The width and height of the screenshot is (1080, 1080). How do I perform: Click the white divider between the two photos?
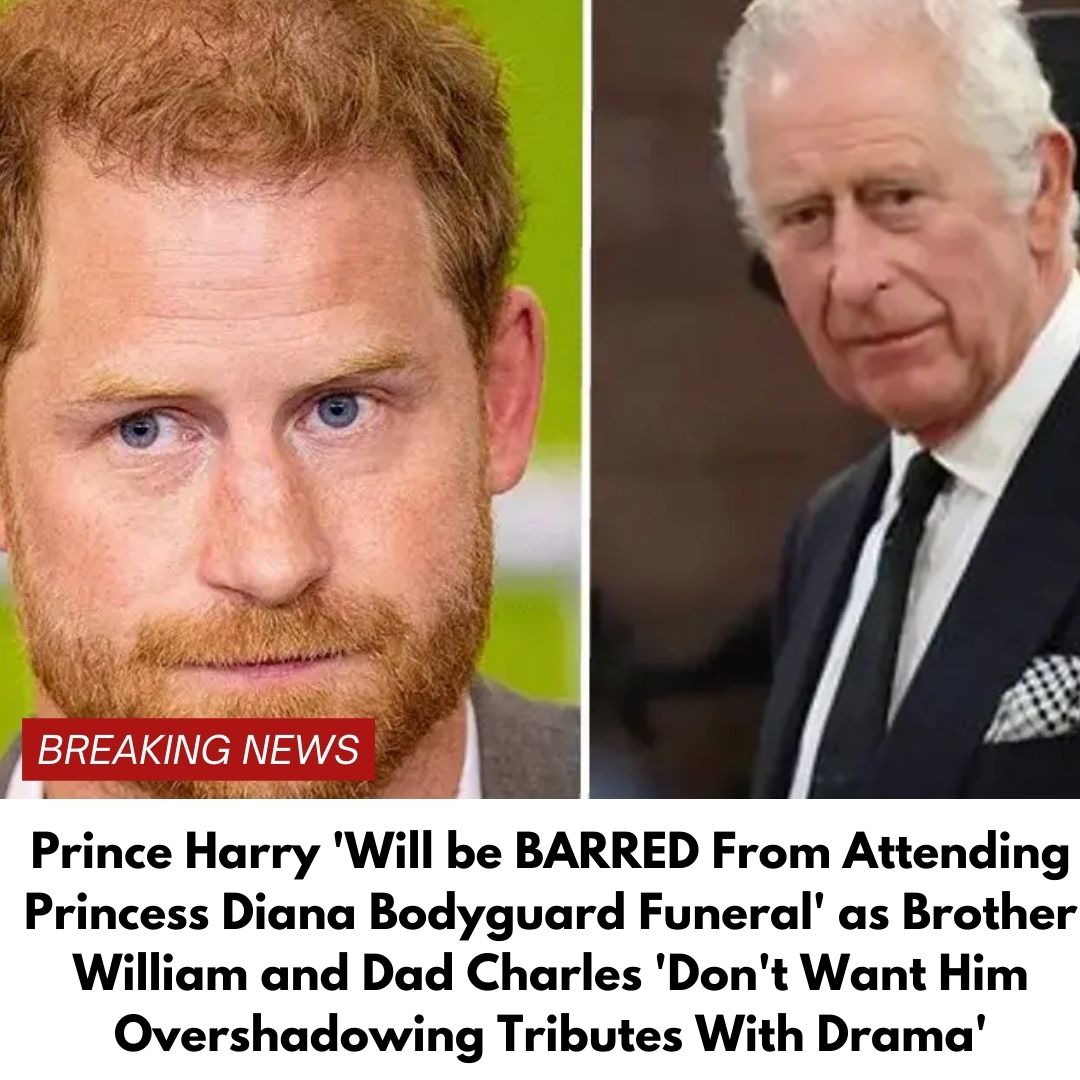585,399
